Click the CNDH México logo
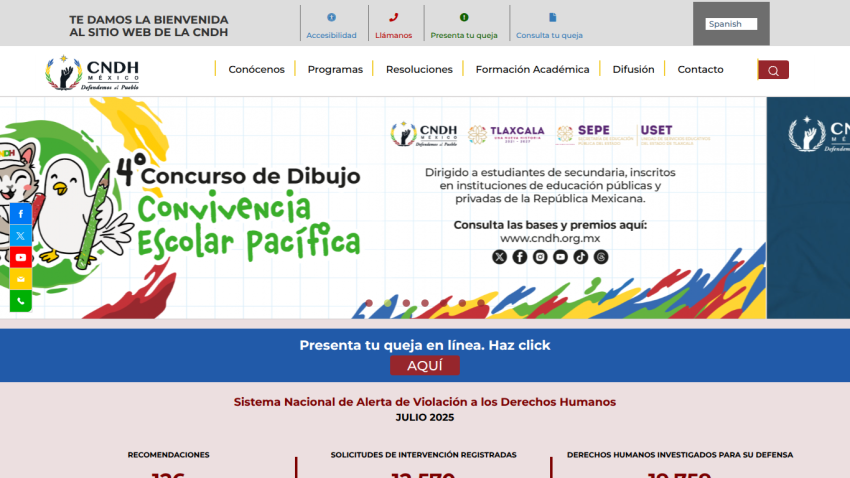The width and height of the screenshot is (850, 478). [x=93, y=72]
